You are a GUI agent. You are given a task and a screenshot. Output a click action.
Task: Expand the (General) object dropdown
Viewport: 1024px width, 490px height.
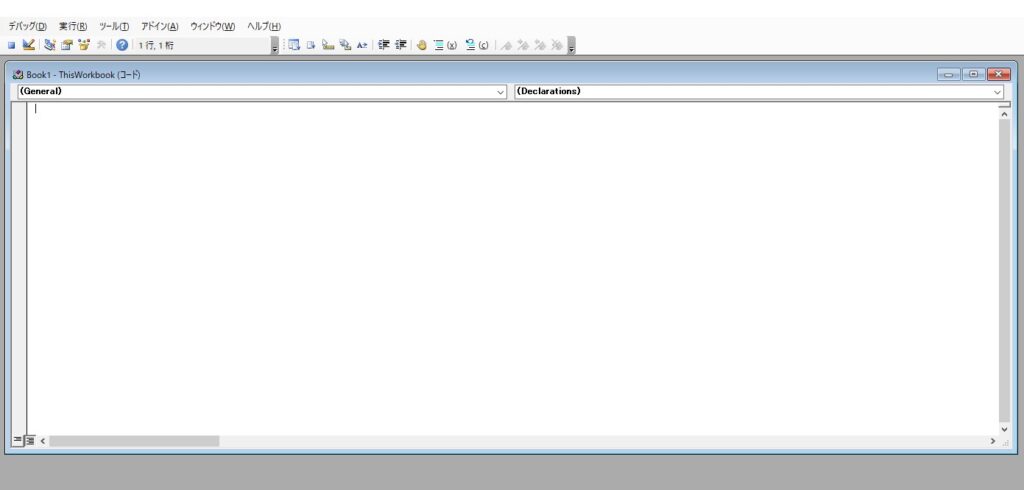501,92
